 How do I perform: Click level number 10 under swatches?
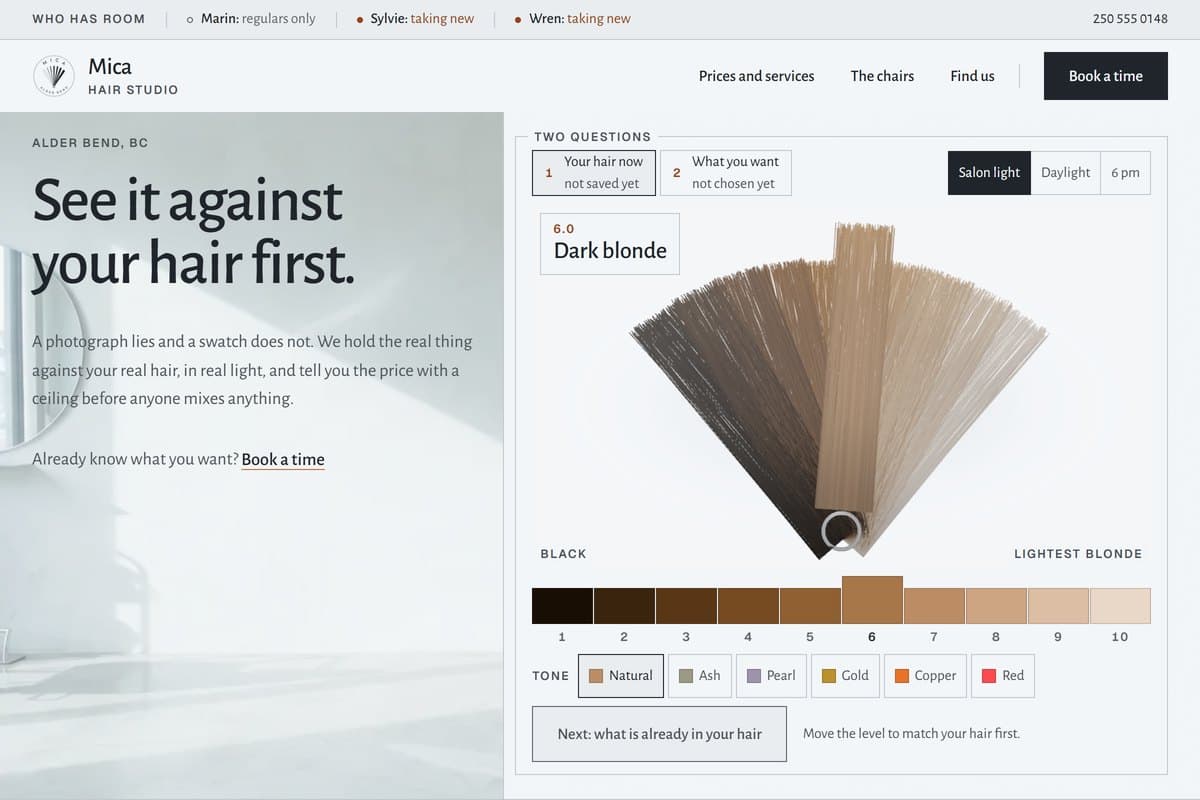pos(1120,637)
